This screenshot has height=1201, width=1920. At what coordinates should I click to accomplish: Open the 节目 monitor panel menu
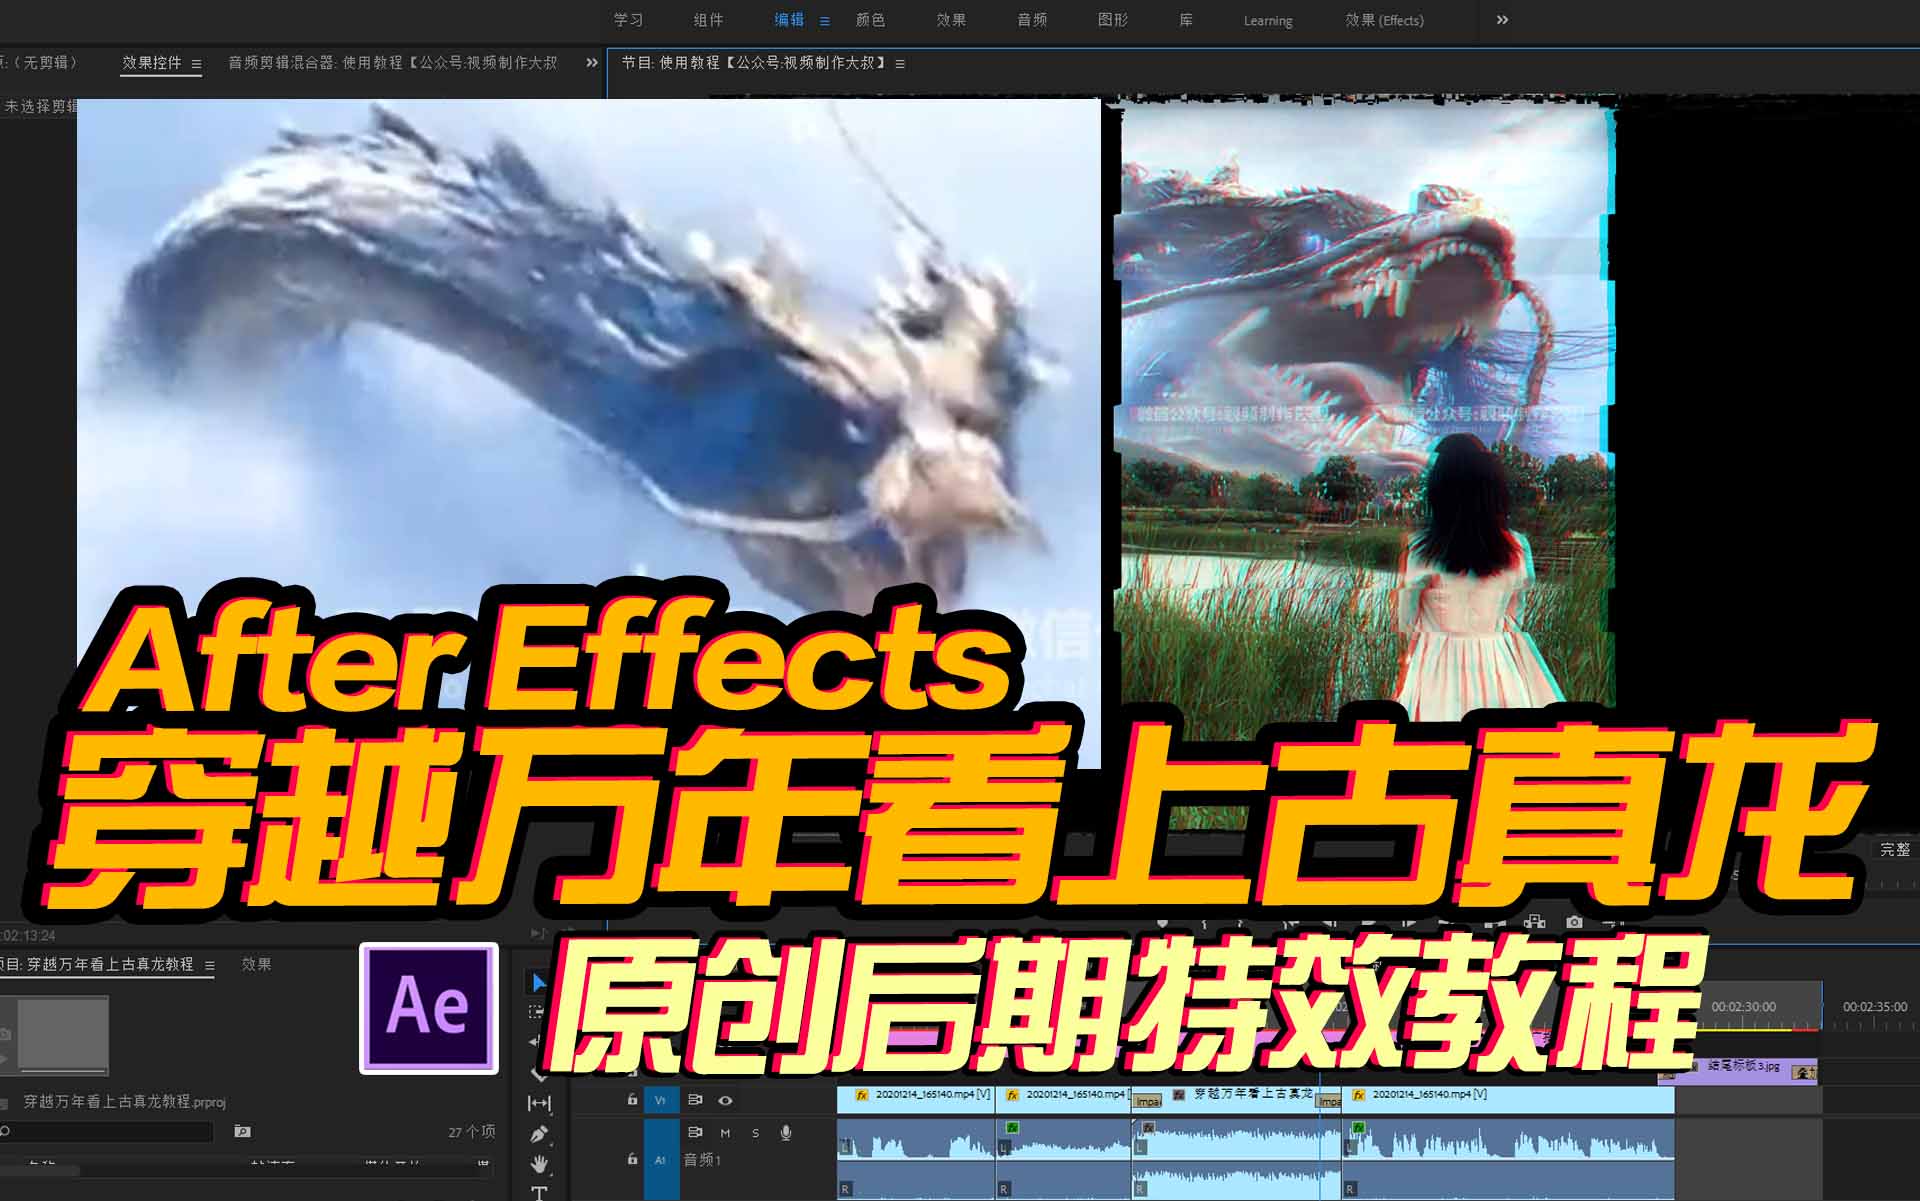[x=900, y=64]
